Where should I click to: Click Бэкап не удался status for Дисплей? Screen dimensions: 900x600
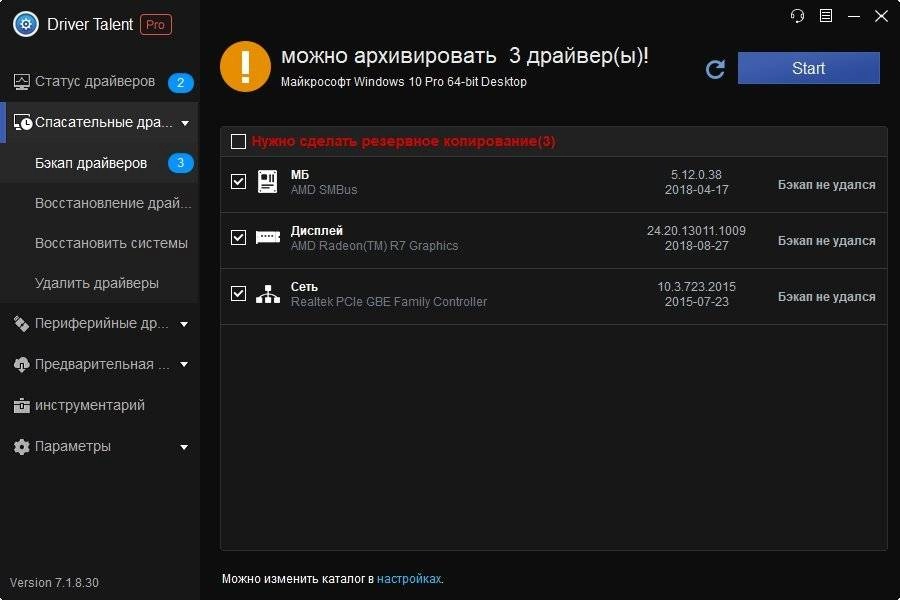(x=827, y=241)
